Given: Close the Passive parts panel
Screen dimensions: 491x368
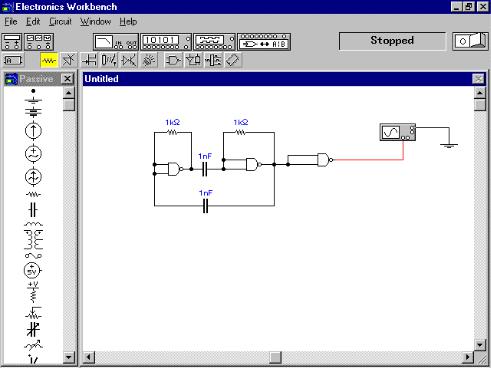Looking at the screenshot, I should [68, 79].
